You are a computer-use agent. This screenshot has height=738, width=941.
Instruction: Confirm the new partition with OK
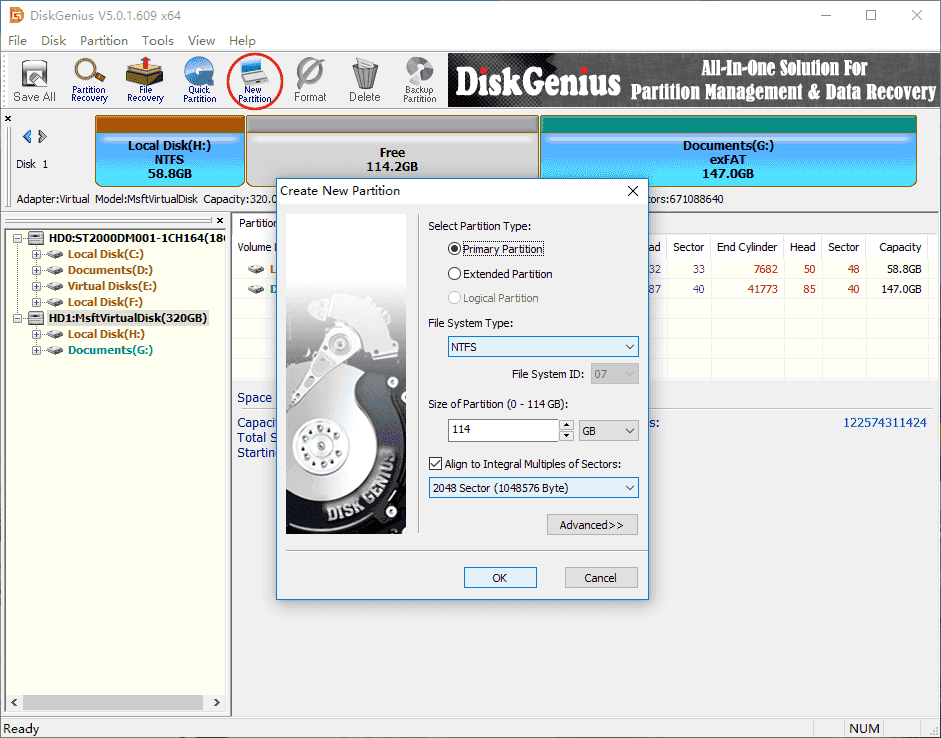[500, 578]
